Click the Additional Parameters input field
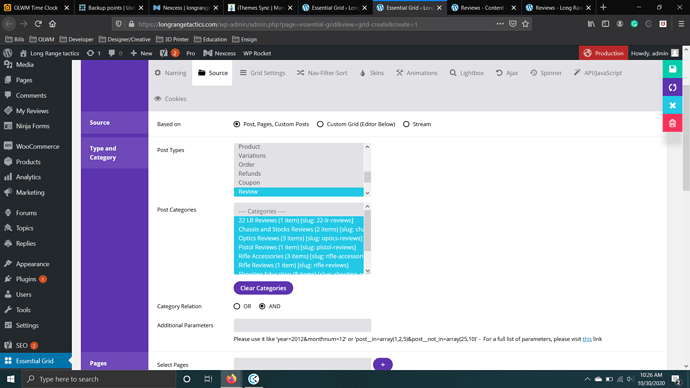This screenshot has width=690, height=388. (302, 326)
